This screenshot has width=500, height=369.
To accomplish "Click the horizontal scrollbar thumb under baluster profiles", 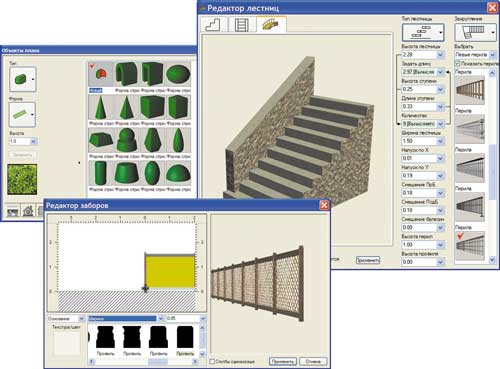I will 158,361.
